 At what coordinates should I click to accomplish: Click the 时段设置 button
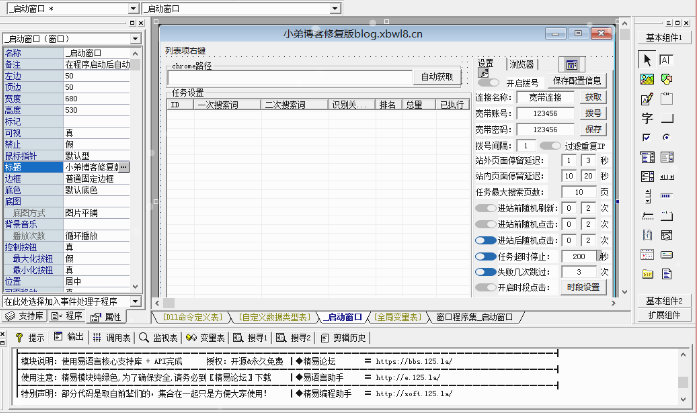583,287
